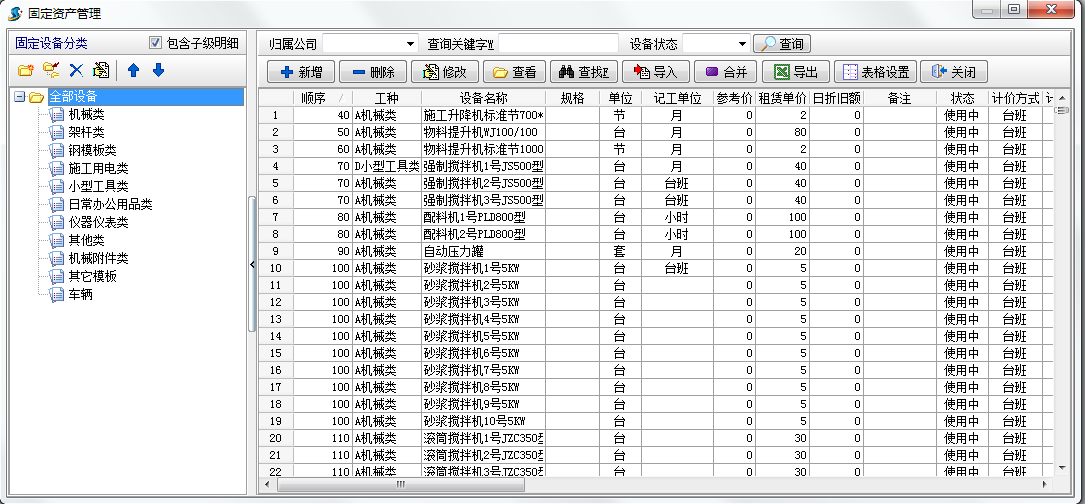1085x504 pixels.
Task: Click 查询 search button
Action: [781, 44]
